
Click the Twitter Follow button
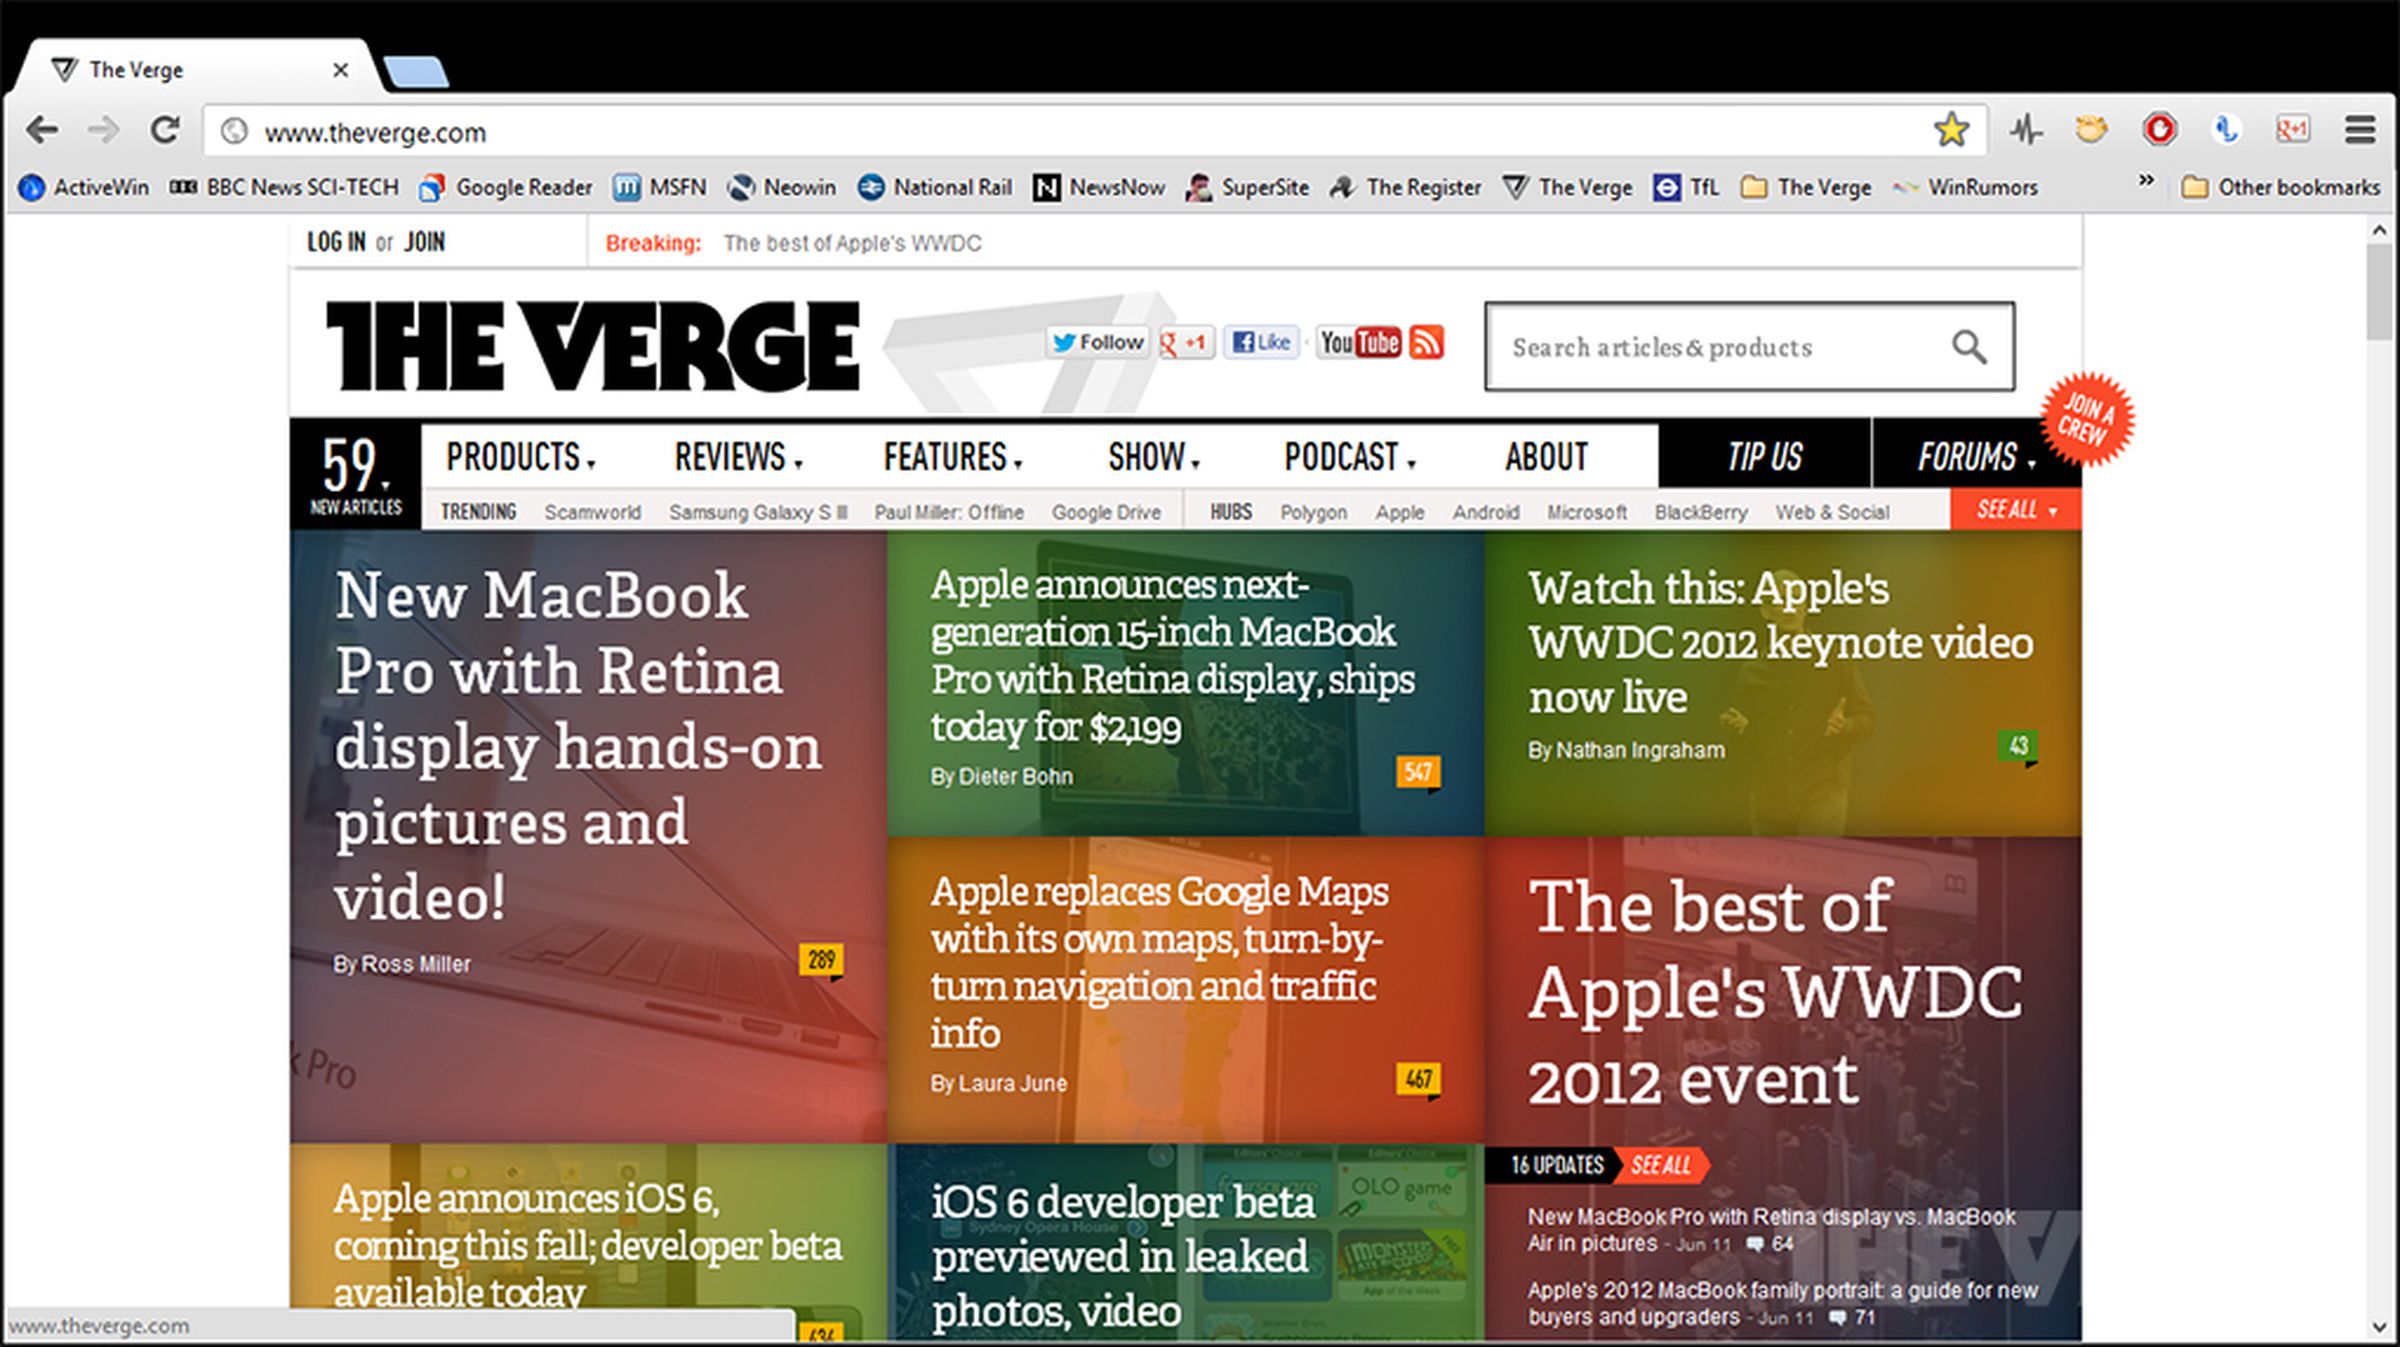(x=1098, y=343)
